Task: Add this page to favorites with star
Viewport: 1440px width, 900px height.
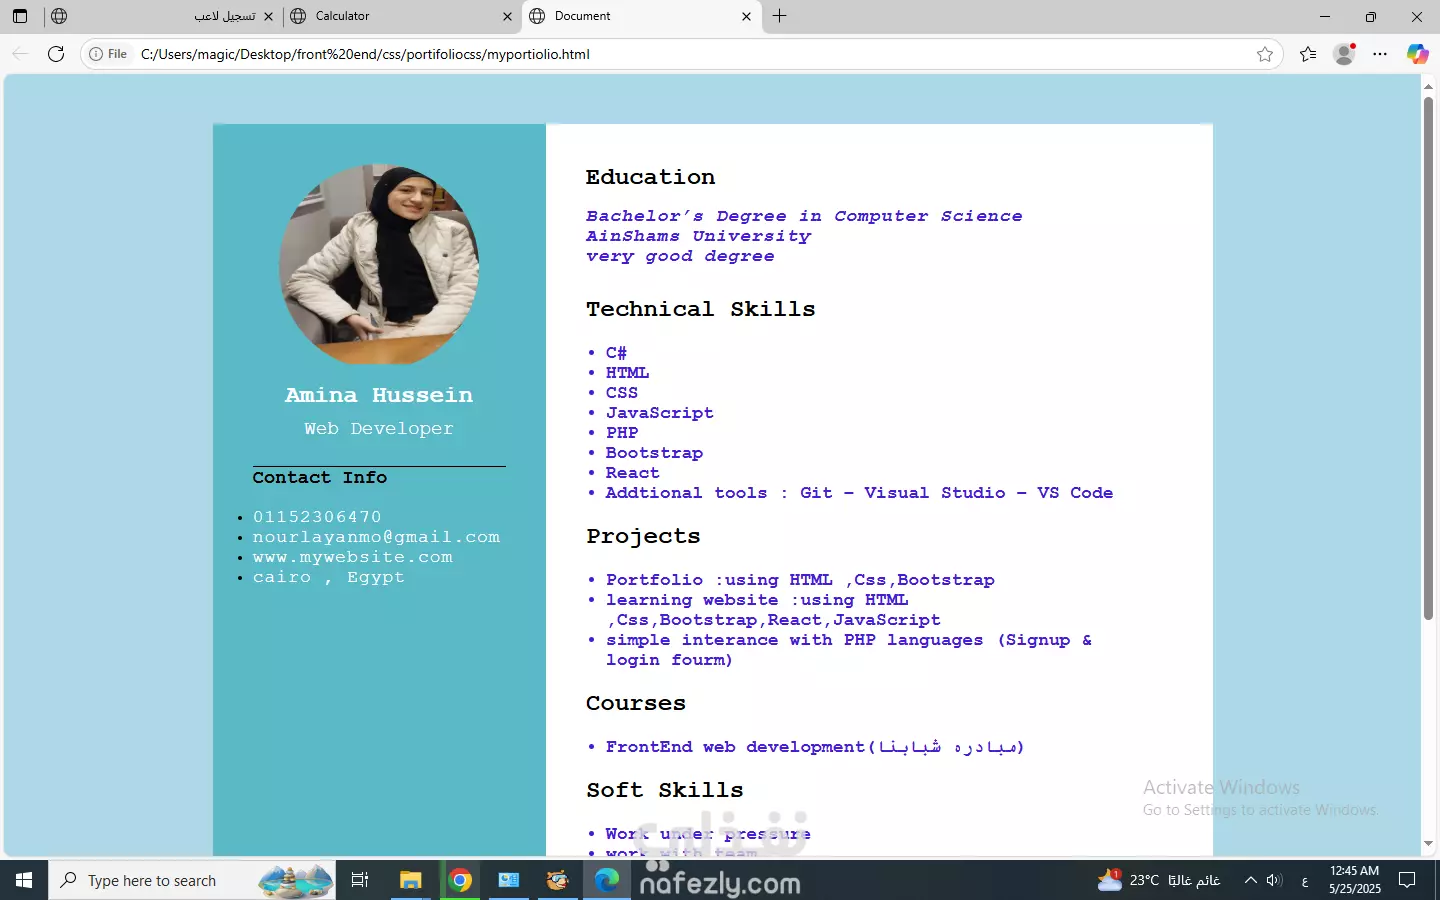Action: pyautogui.click(x=1265, y=54)
